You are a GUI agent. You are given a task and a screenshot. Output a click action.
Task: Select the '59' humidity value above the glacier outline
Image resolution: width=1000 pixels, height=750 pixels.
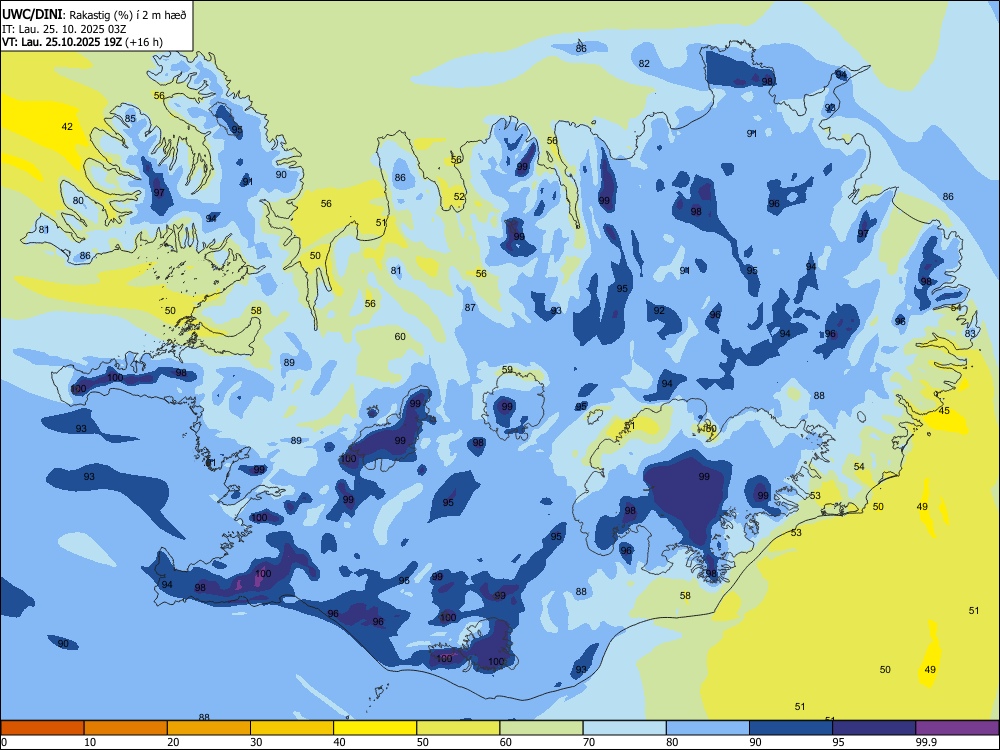[507, 370]
